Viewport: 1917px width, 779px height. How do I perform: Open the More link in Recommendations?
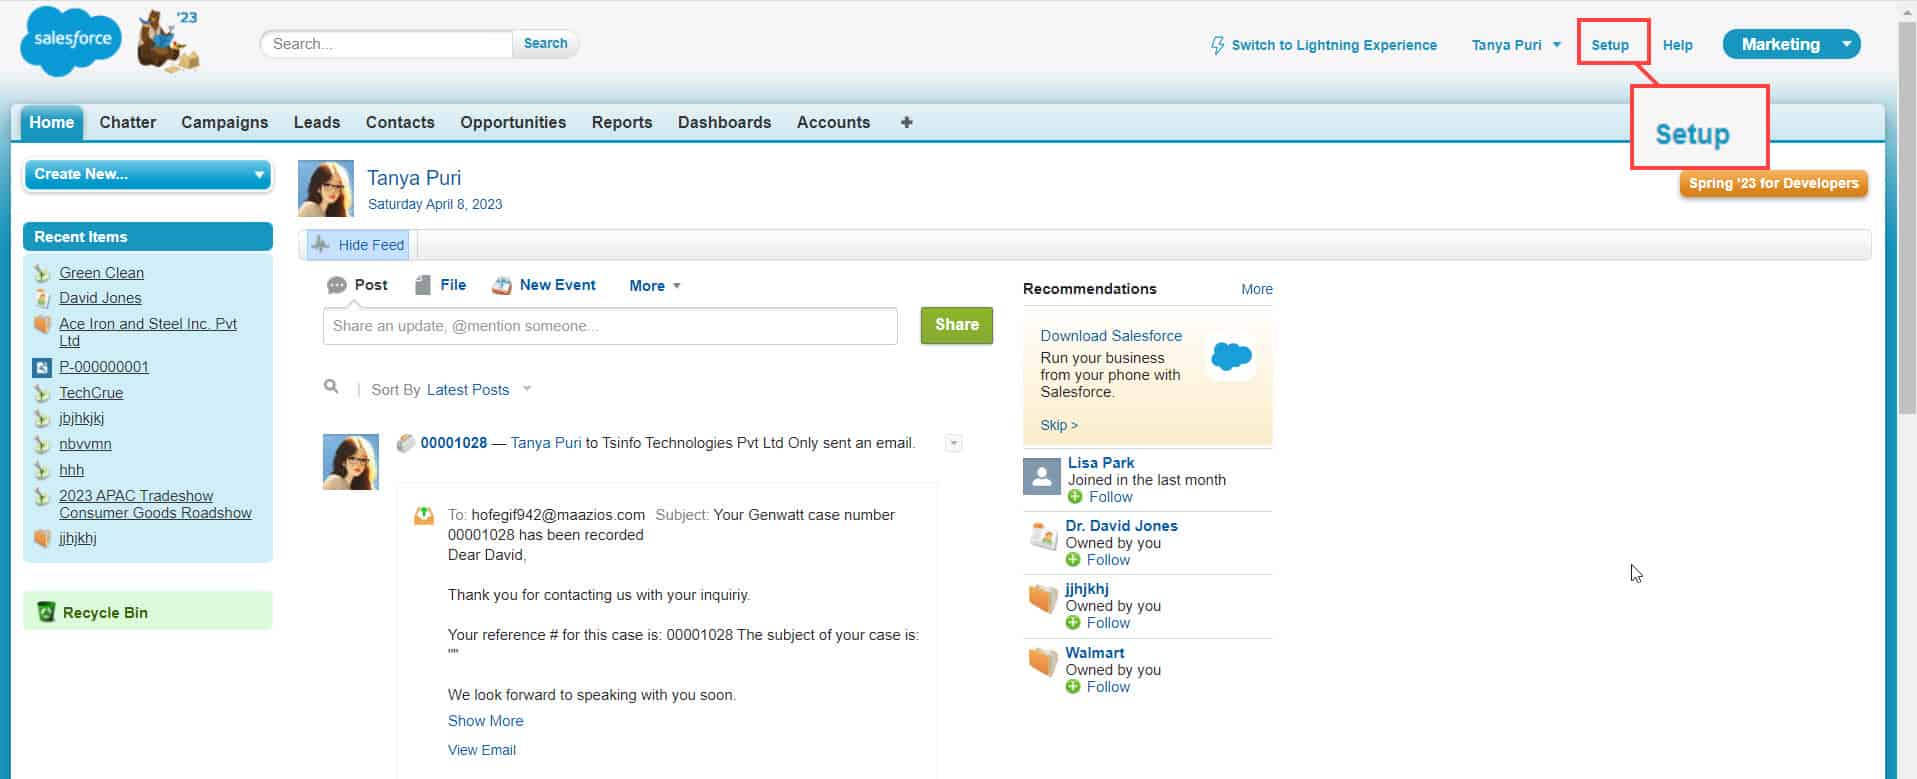pyautogui.click(x=1257, y=289)
